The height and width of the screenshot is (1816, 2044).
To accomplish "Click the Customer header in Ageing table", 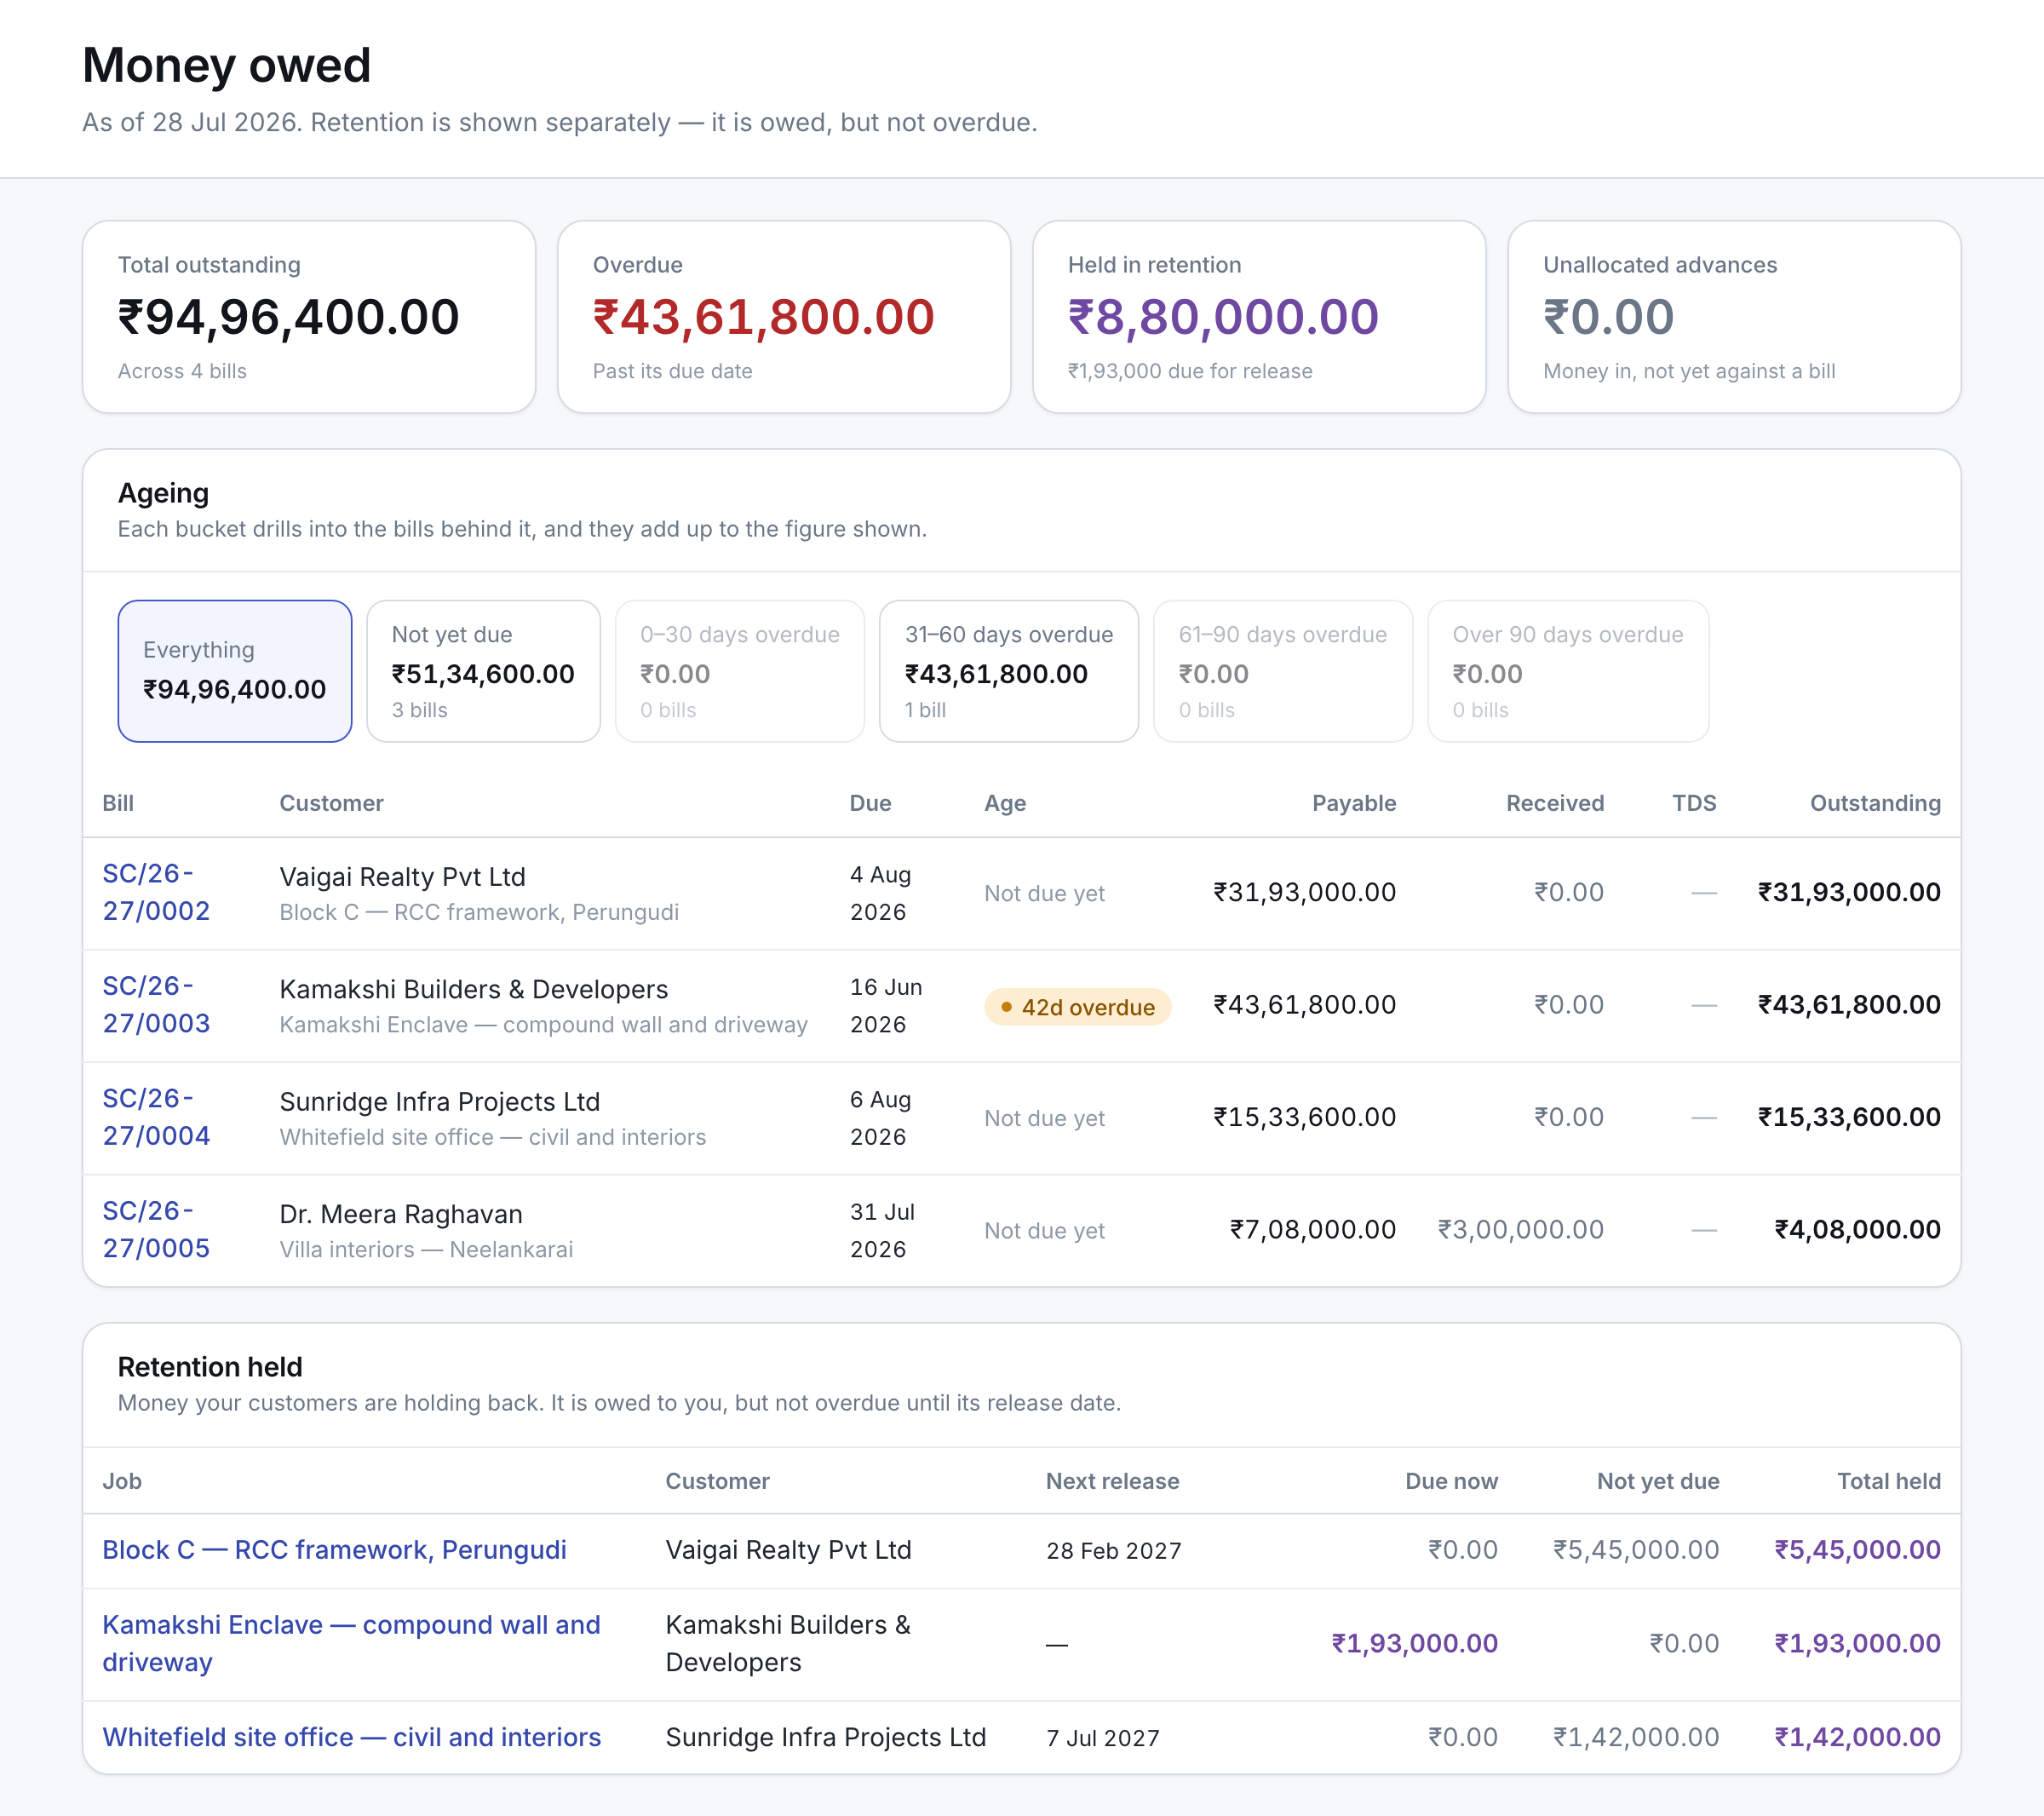I will (x=331, y=803).
